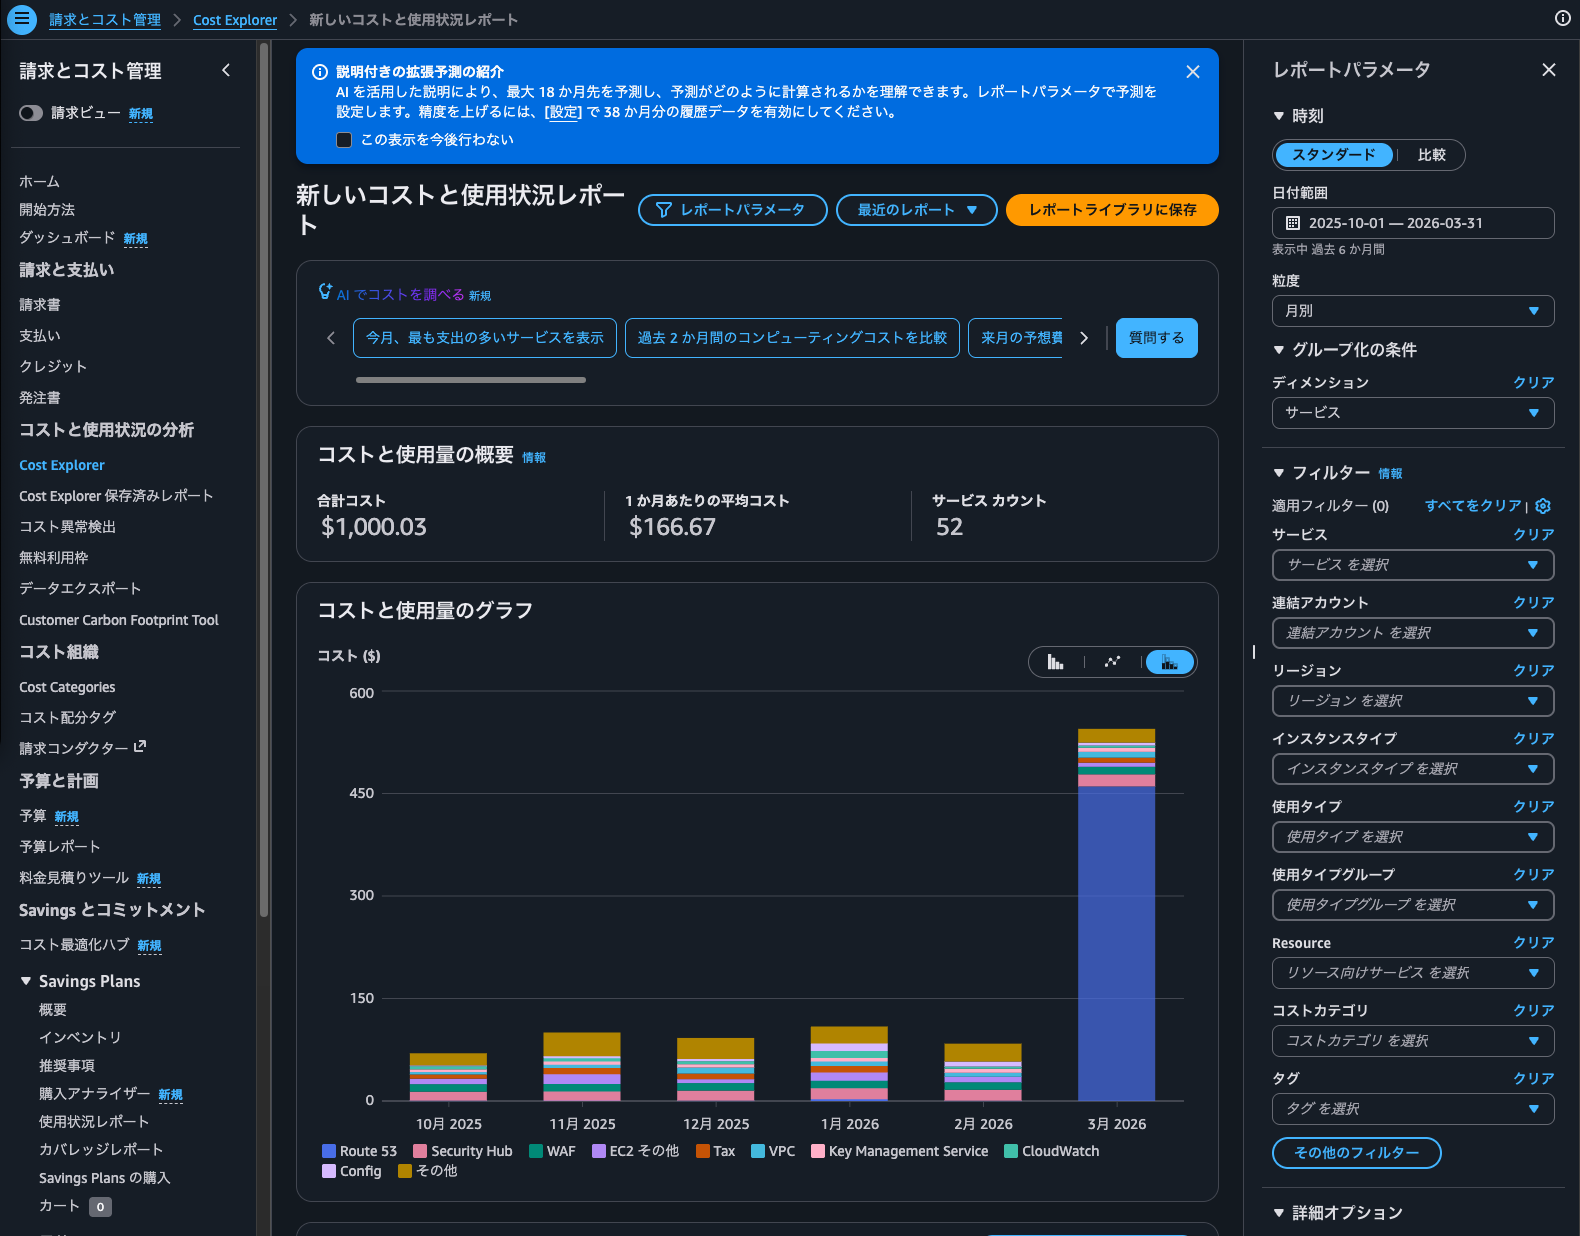Open the リージョンを選択 dropdown
This screenshot has width=1580, height=1236.
[1413, 701]
